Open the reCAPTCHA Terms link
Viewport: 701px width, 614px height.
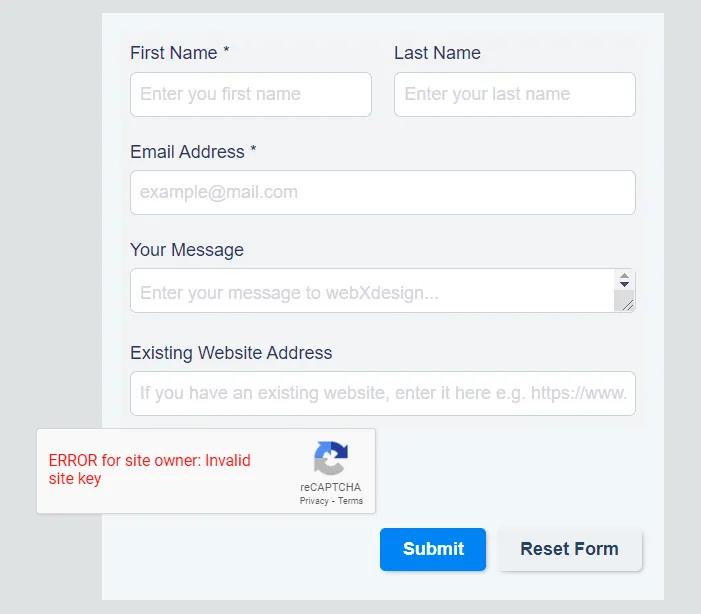[350, 501]
